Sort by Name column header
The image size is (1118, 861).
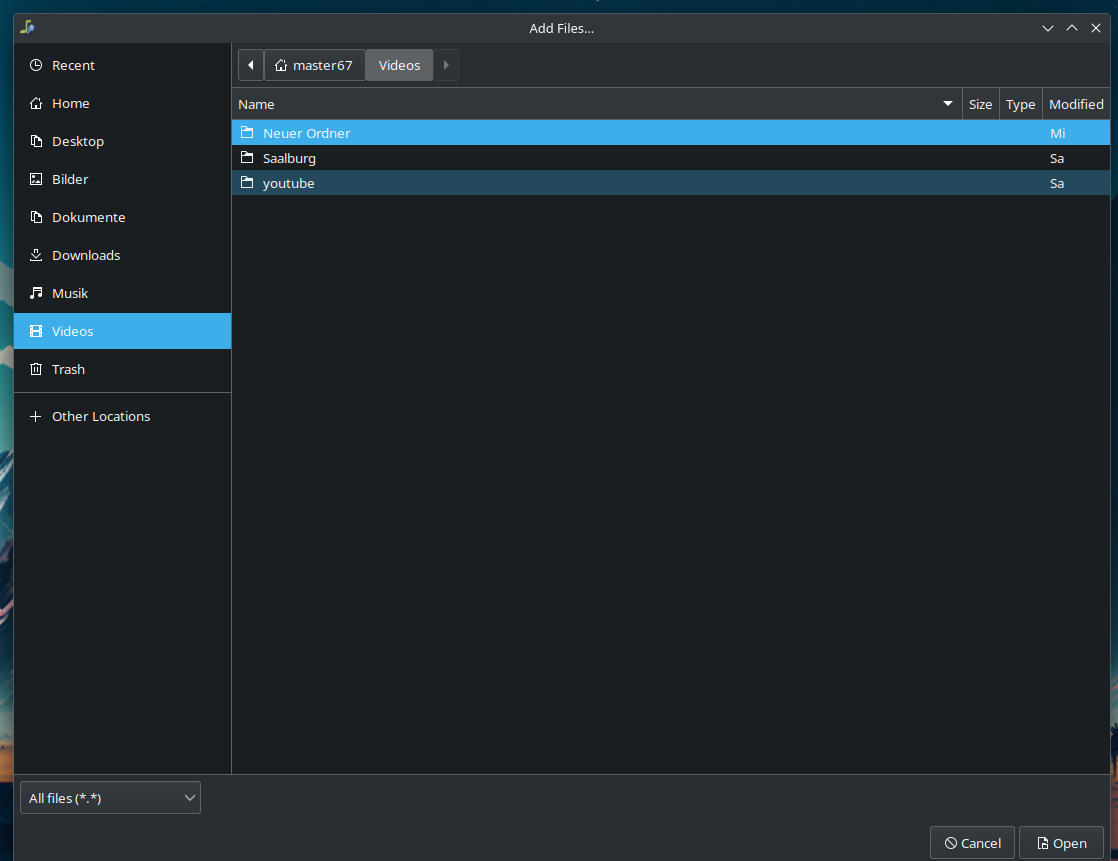point(597,104)
